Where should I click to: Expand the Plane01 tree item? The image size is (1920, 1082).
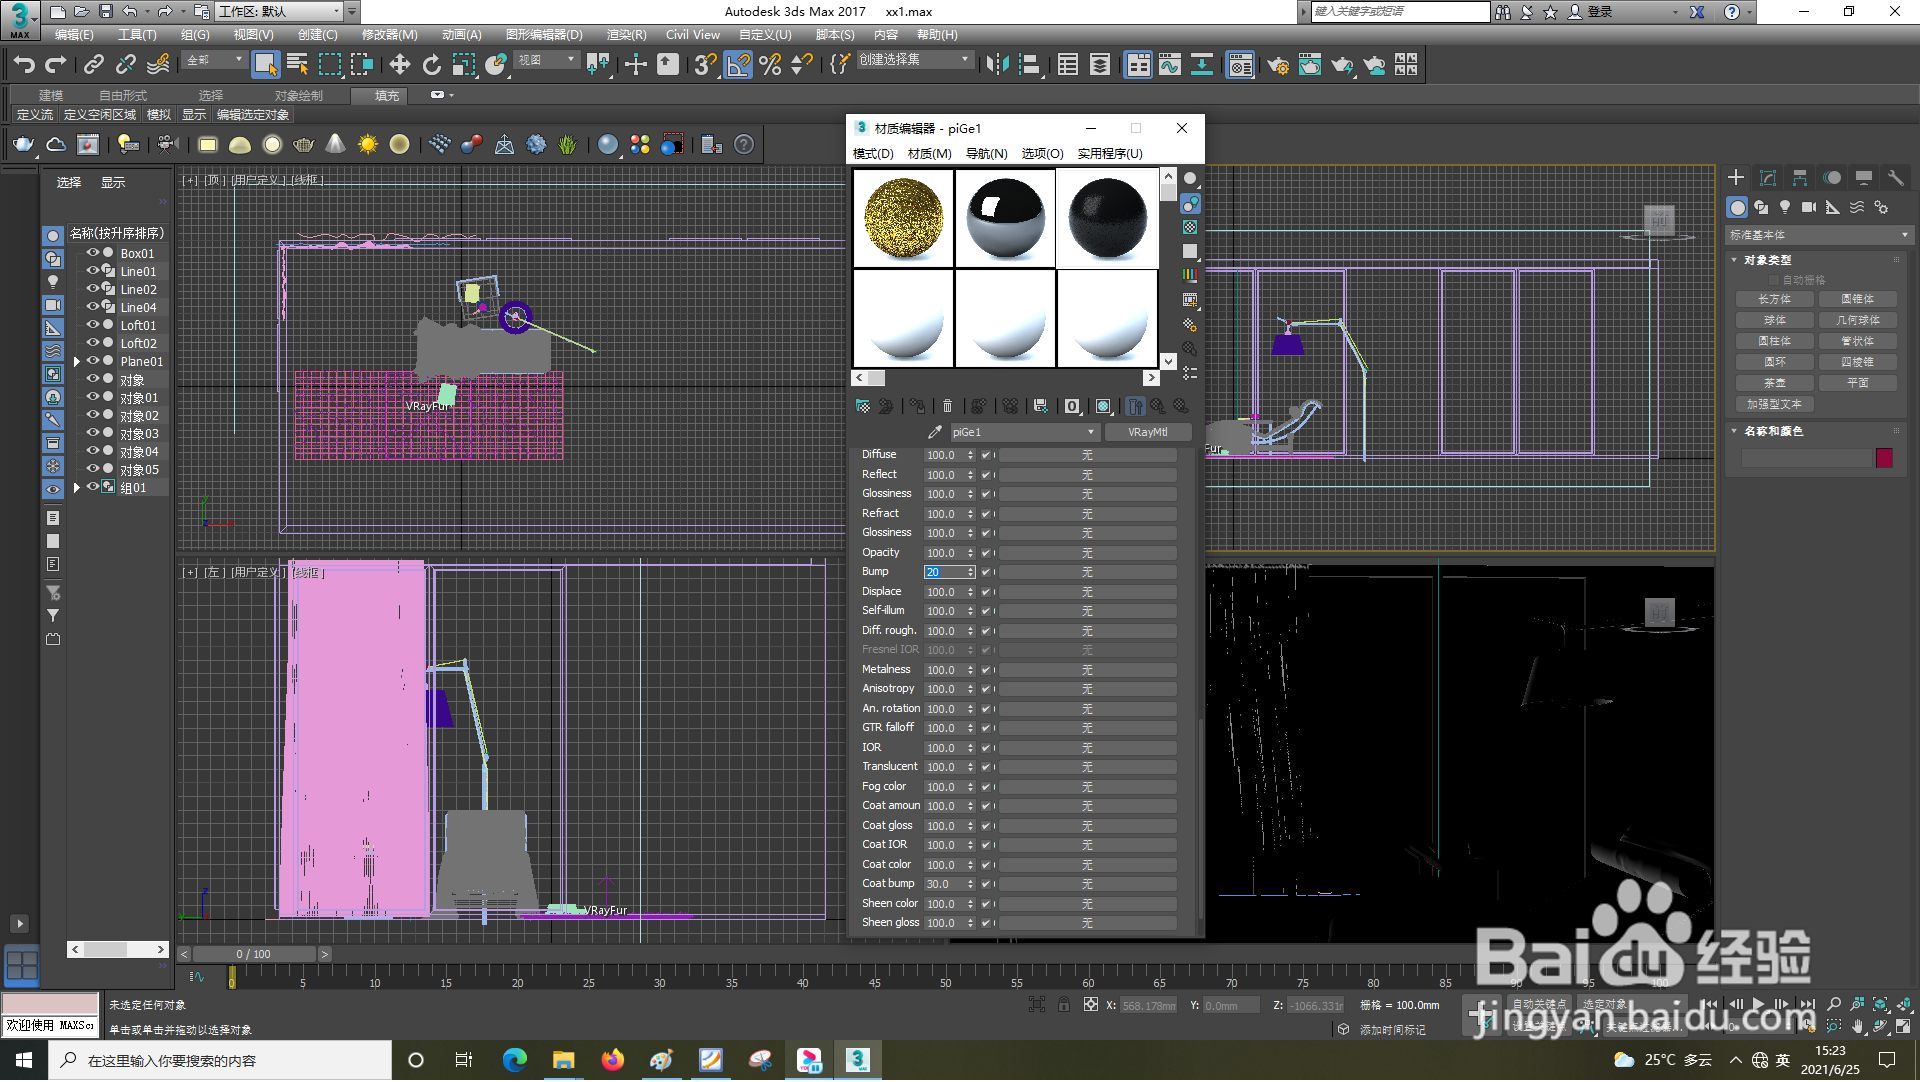pyautogui.click(x=76, y=362)
